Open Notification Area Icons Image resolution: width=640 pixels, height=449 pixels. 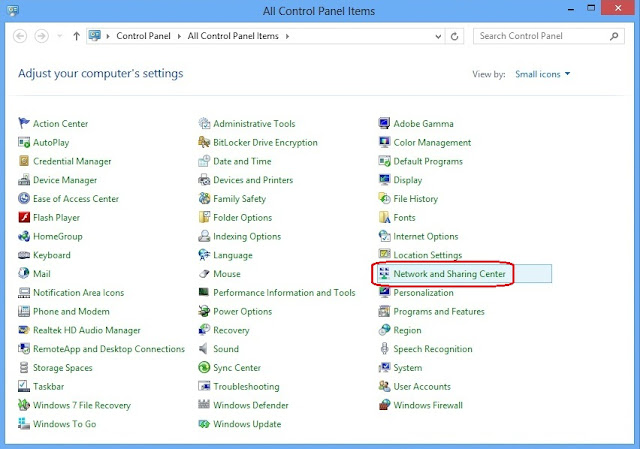pos(78,293)
